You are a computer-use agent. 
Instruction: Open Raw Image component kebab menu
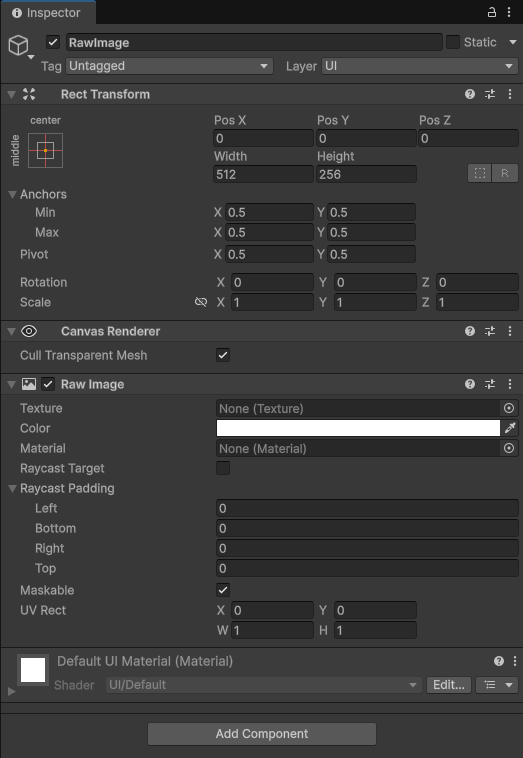click(x=510, y=384)
